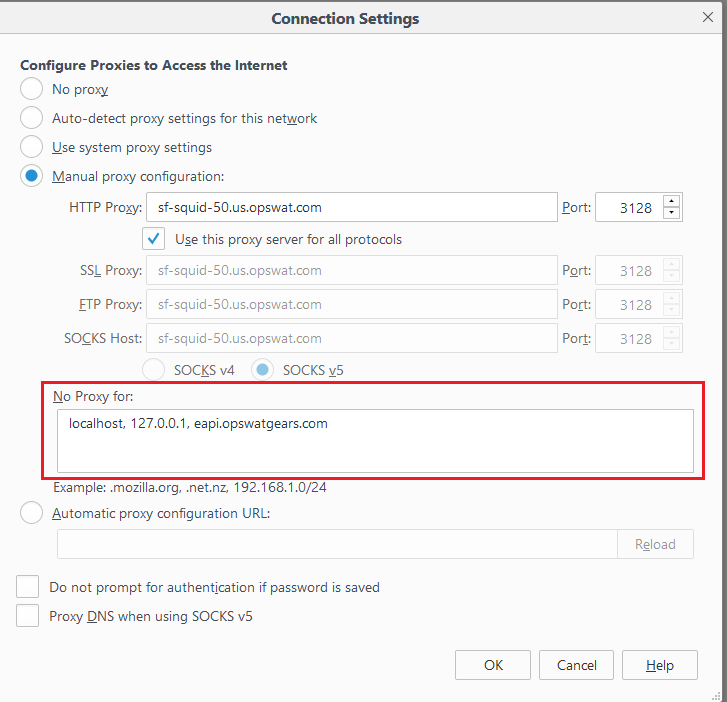Select Manual proxy configuration radio button
This screenshot has height=702, width=727.
[32, 176]
